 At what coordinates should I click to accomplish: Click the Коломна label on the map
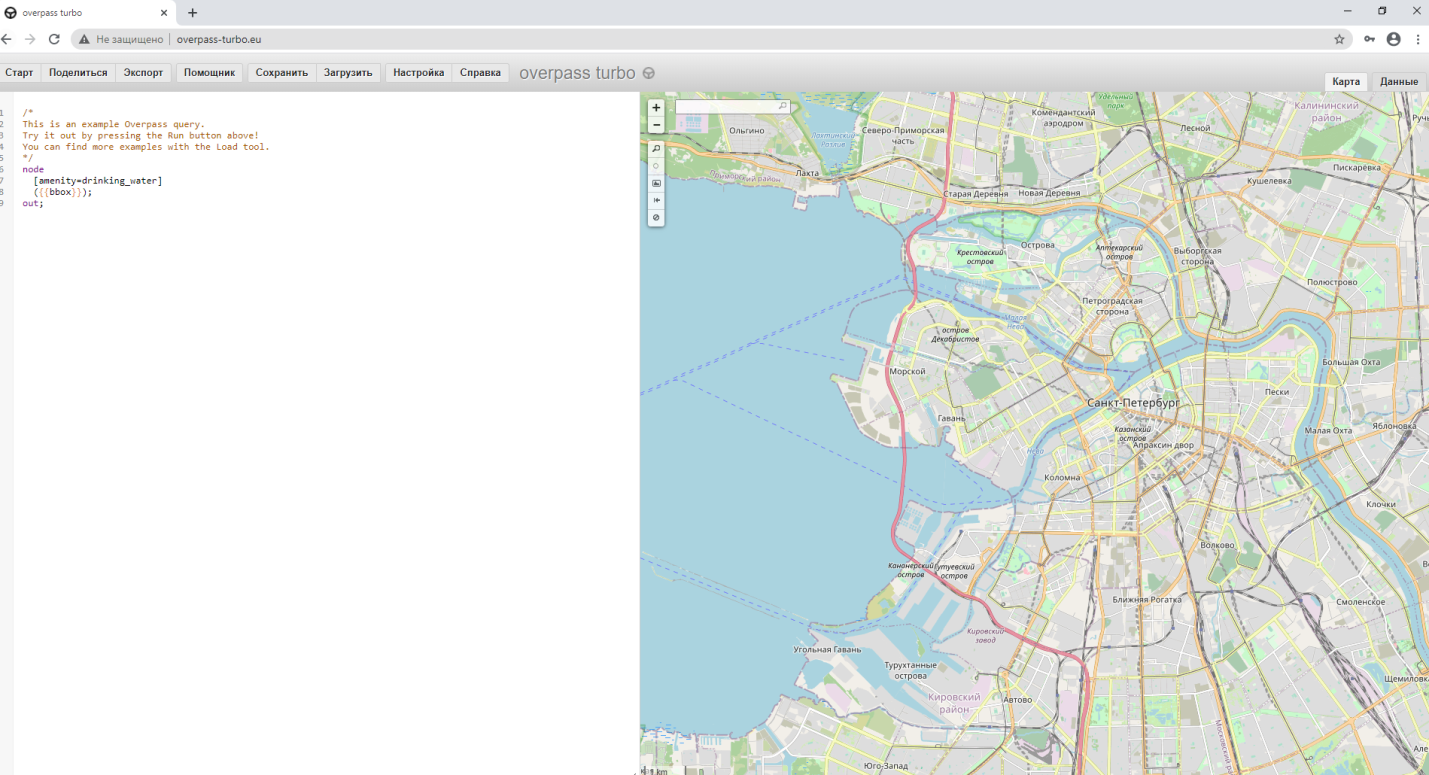1062,477
